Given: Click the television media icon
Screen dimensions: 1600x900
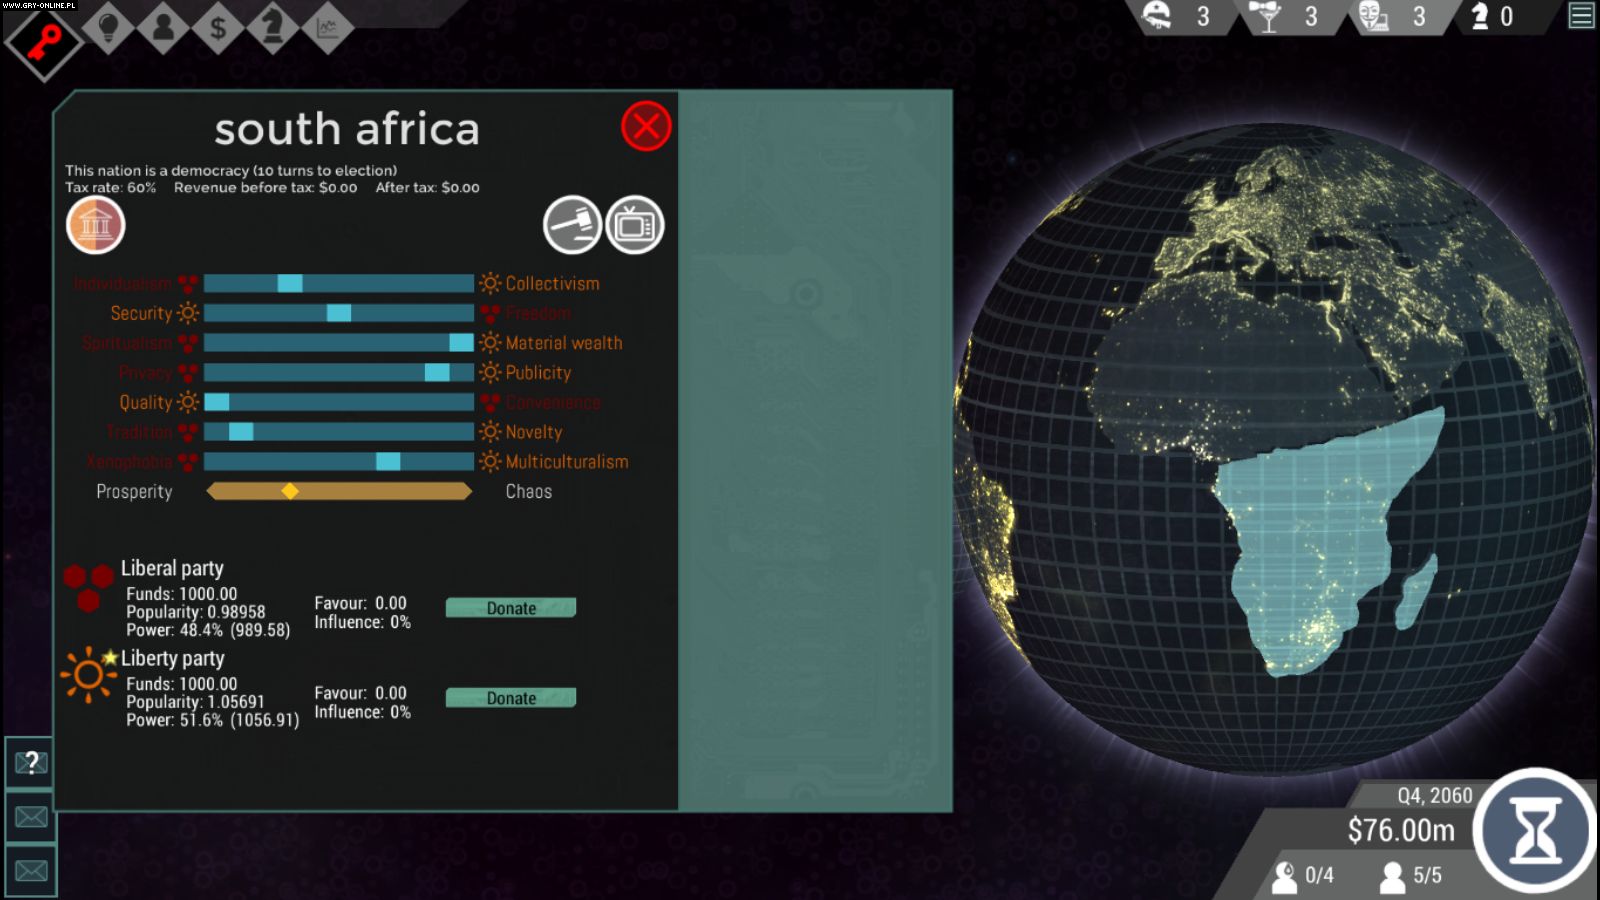Looking at the screenshot, I should (634, 225).
